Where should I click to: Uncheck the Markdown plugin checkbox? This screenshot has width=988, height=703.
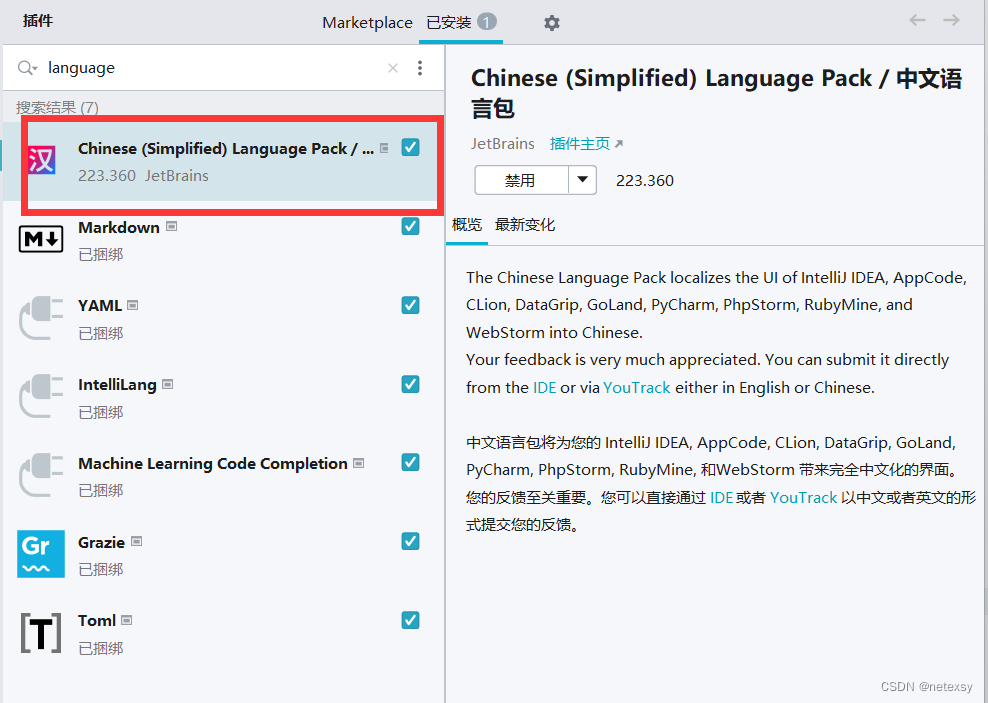click(410, 226)
